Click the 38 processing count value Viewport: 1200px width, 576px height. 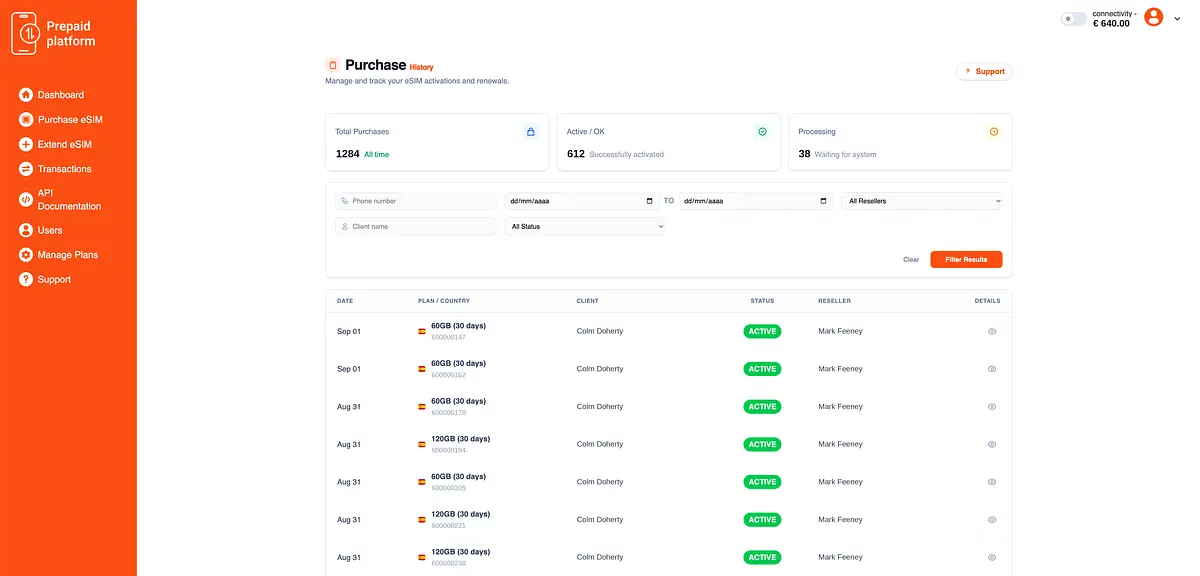[805, 154]
